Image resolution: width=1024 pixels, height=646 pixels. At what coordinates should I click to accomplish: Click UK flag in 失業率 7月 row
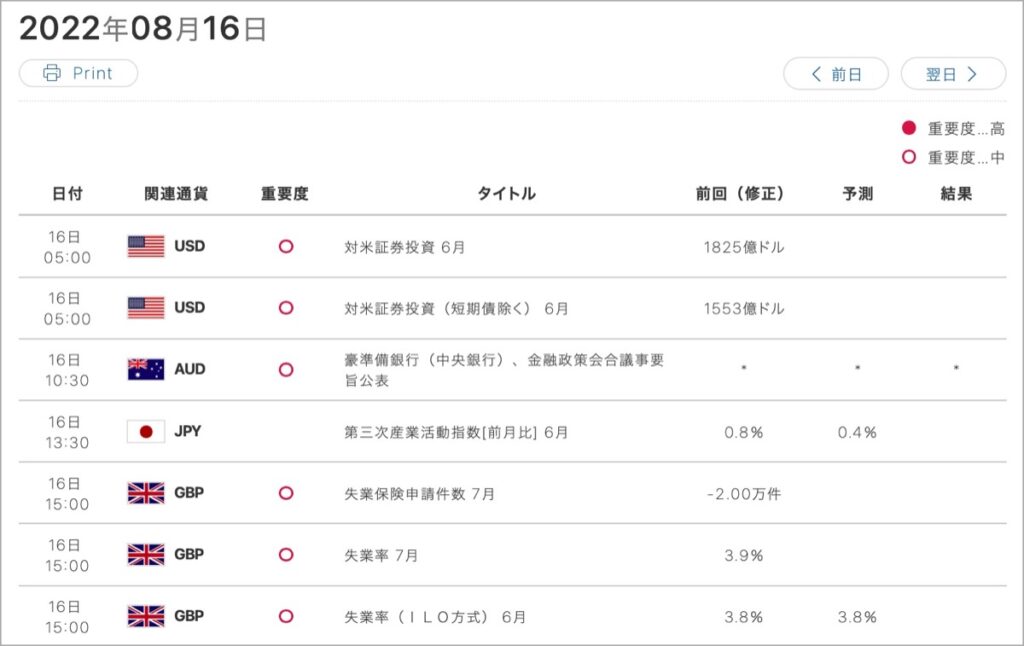coord(146,554)
